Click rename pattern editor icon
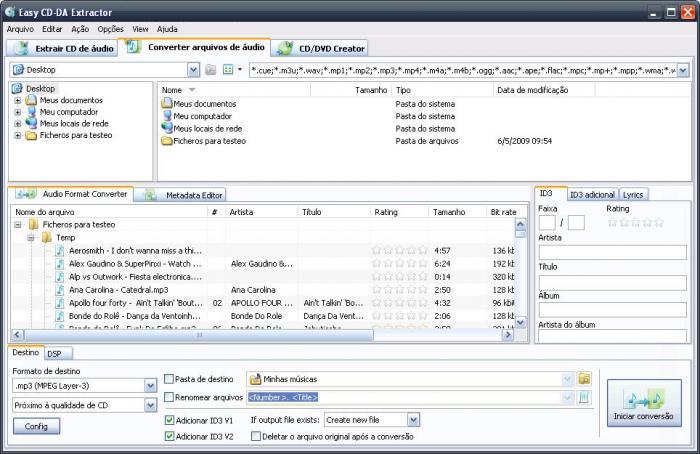700x454 pixels. 584,397
